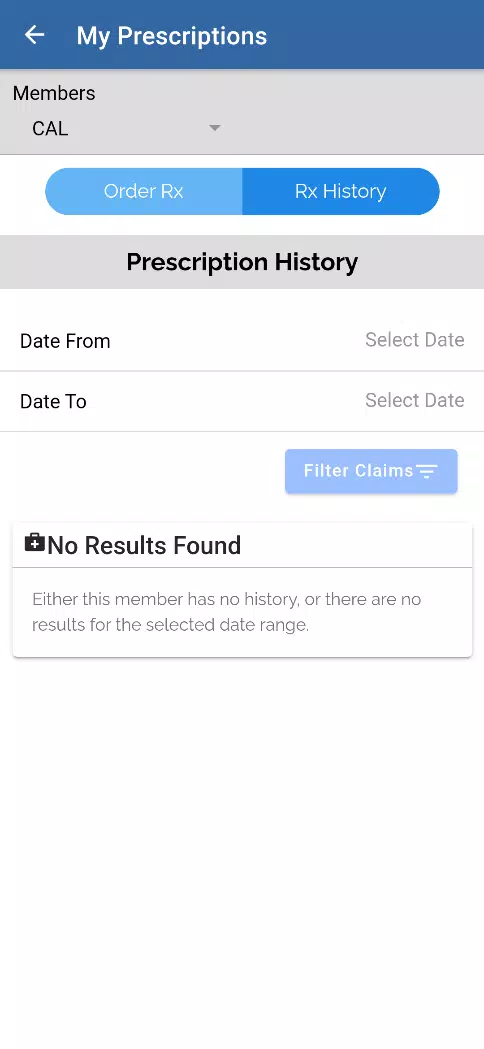
Task: Click the no history message text
Action: pos(226,612)
